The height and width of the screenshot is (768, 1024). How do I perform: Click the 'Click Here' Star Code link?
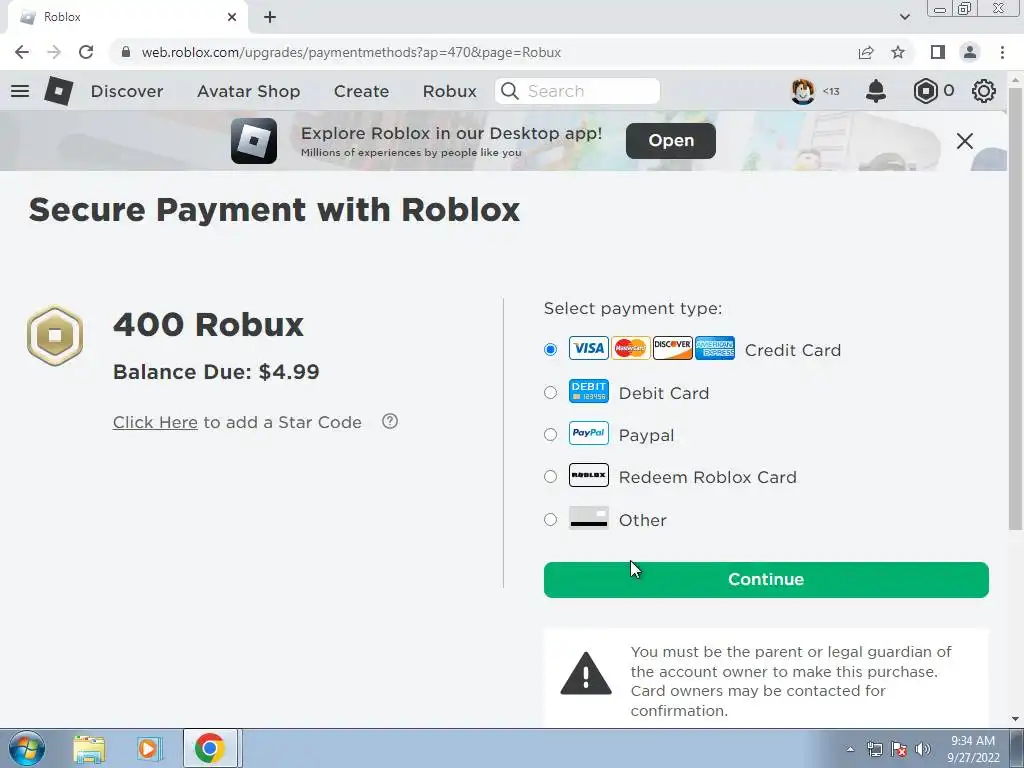click(x=155, y=422)
